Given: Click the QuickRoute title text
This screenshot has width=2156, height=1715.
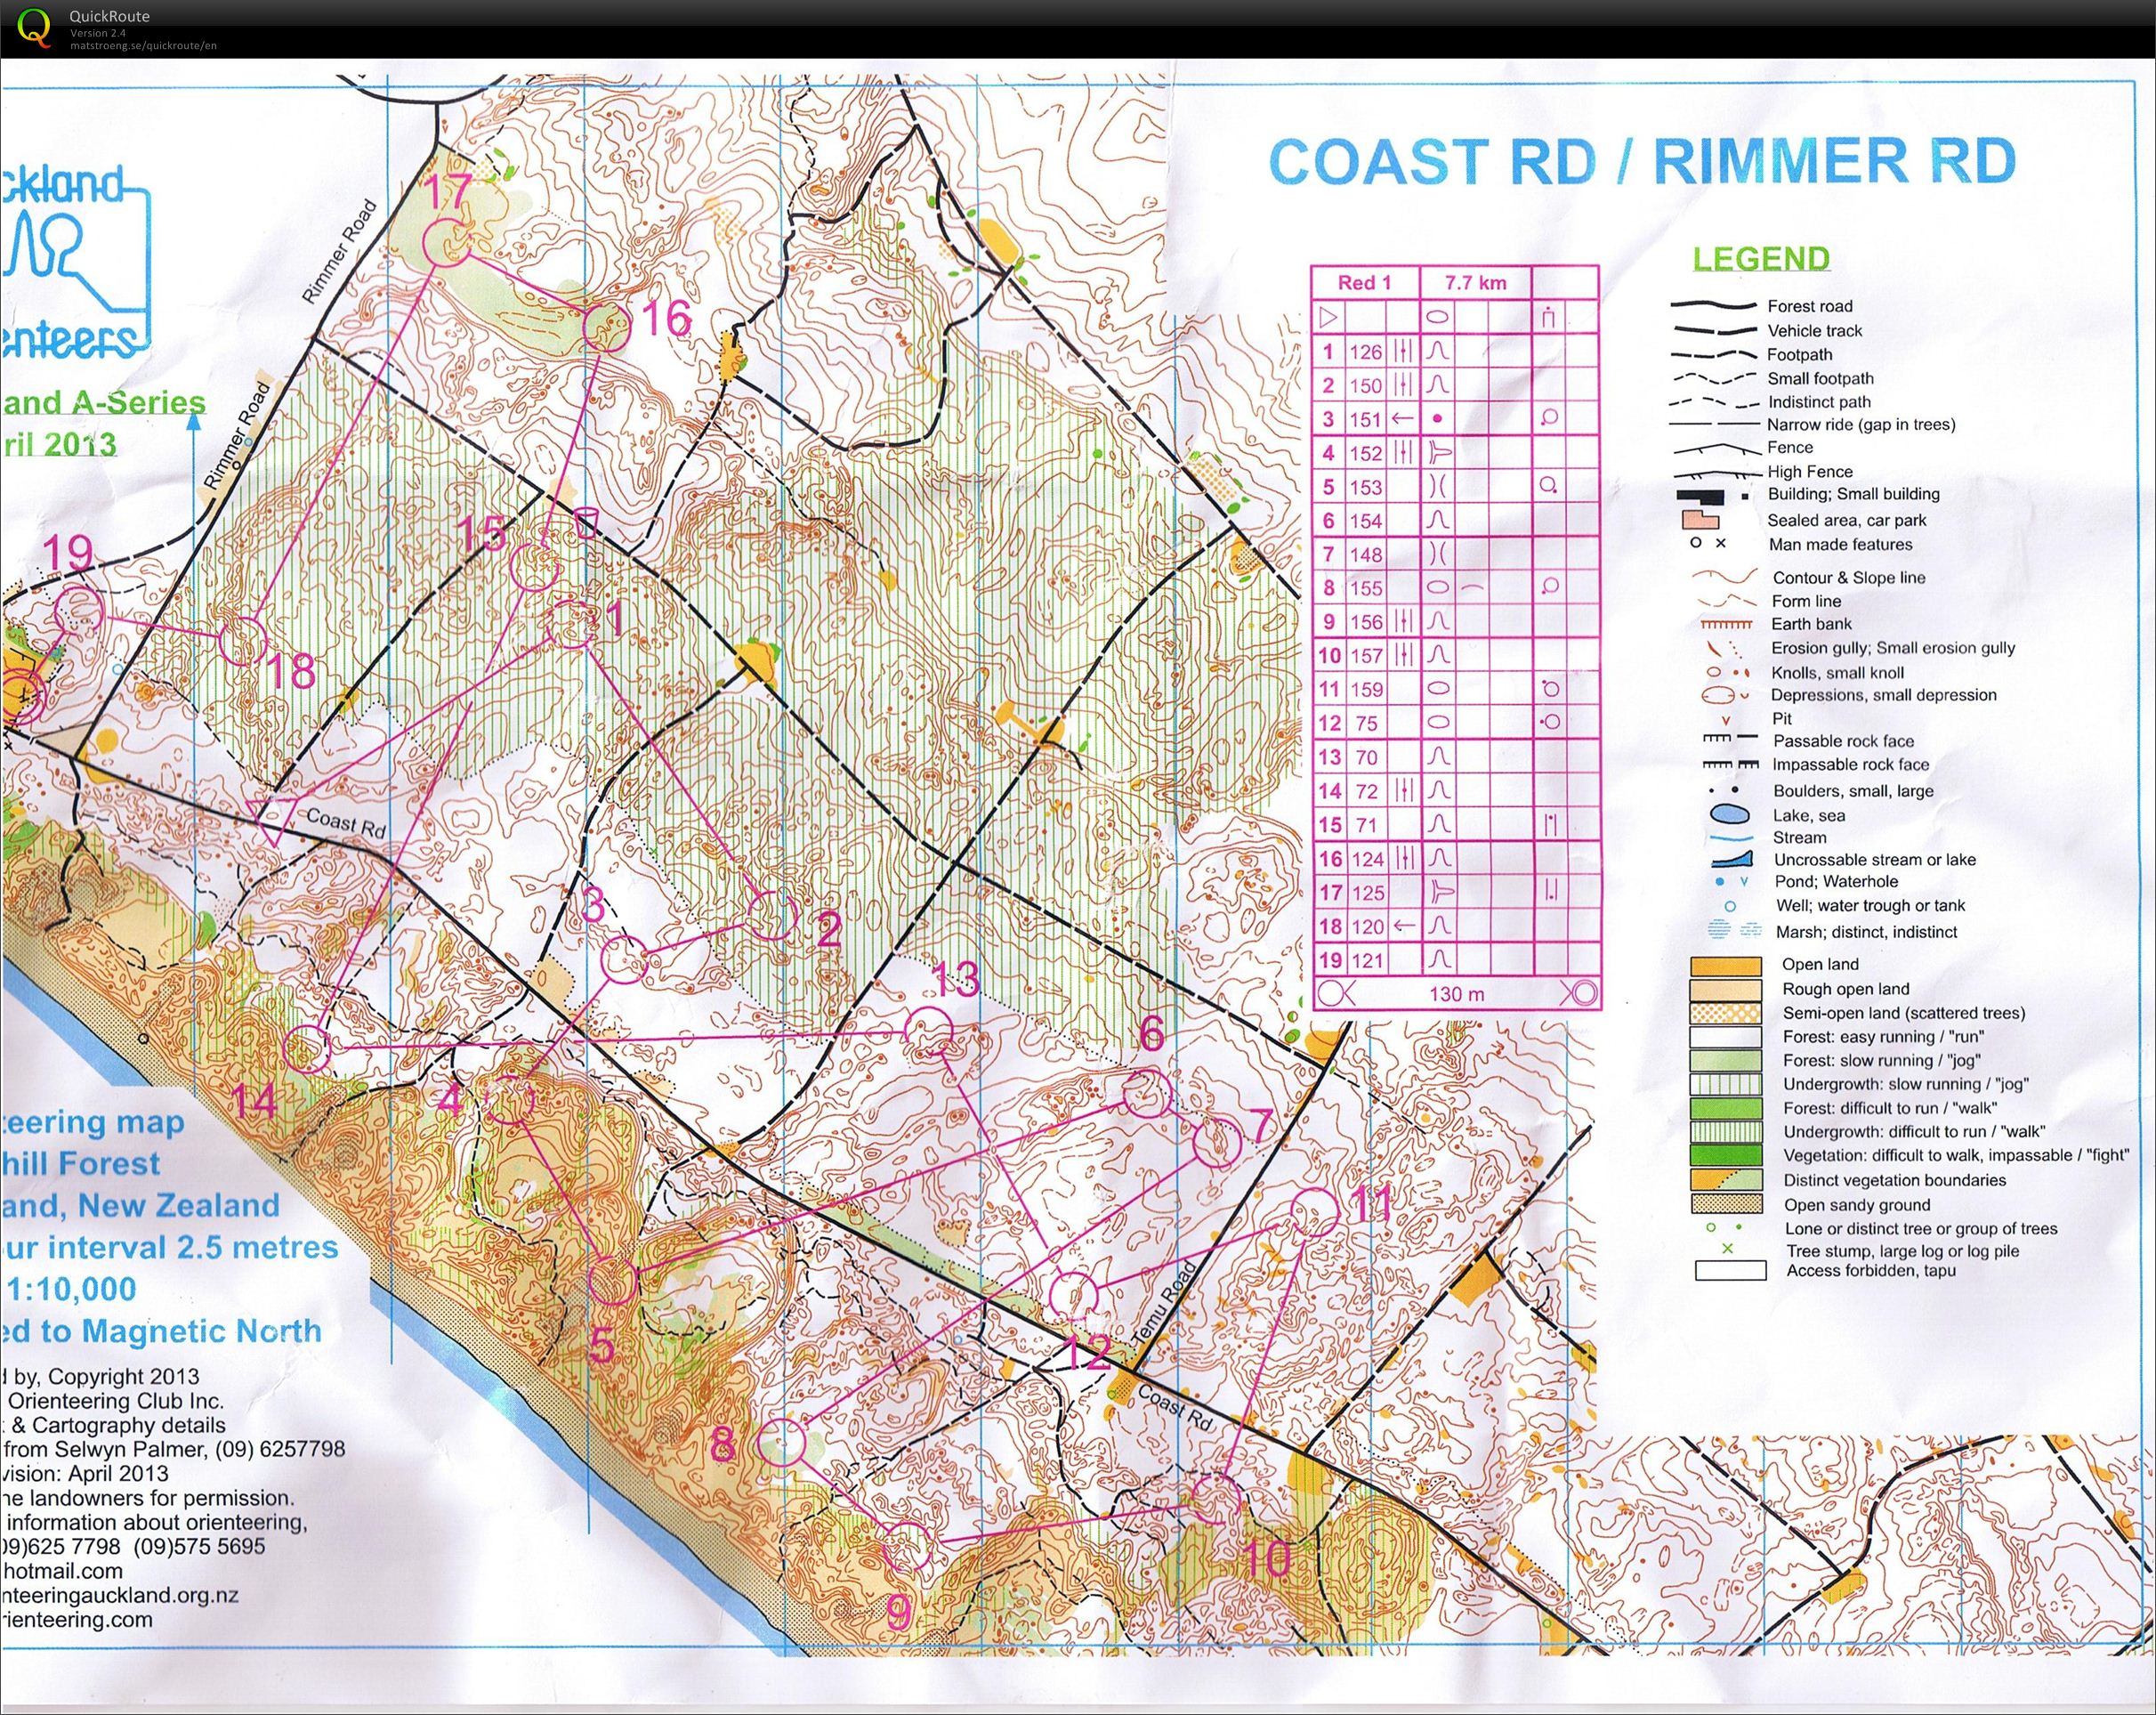Looking at the screenshot, I should (110, 16).
